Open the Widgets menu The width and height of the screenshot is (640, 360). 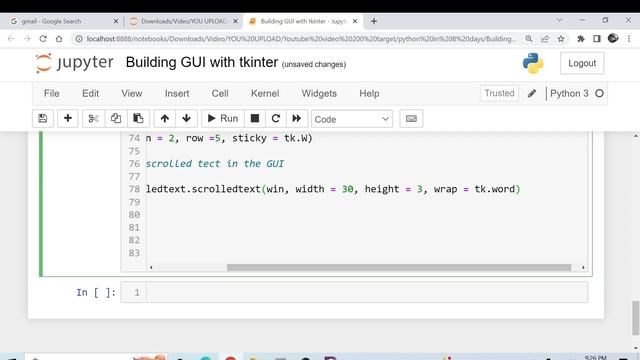319,93
